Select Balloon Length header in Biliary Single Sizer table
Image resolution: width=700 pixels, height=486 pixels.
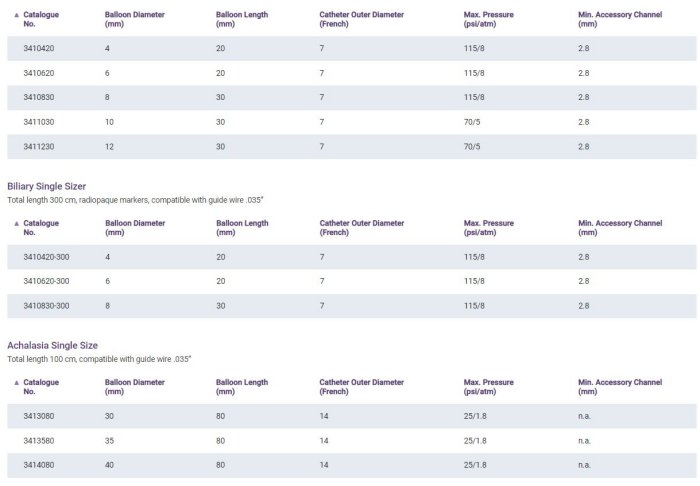(242, 228)
